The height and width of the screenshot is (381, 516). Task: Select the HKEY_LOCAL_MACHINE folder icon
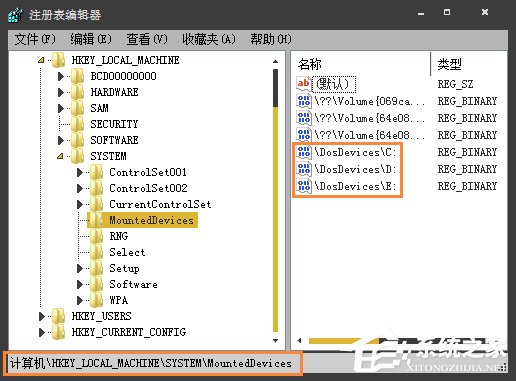(x=59, y=60)
